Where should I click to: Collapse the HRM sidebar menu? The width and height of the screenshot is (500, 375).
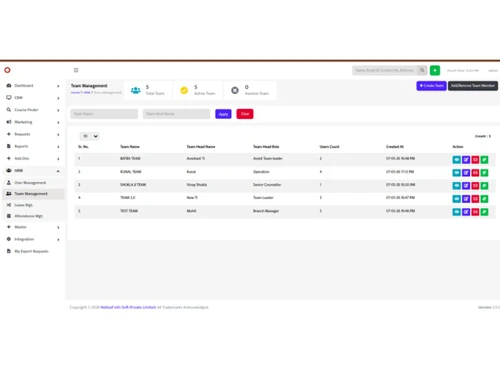pyautogui.click(x=33, y=171)
